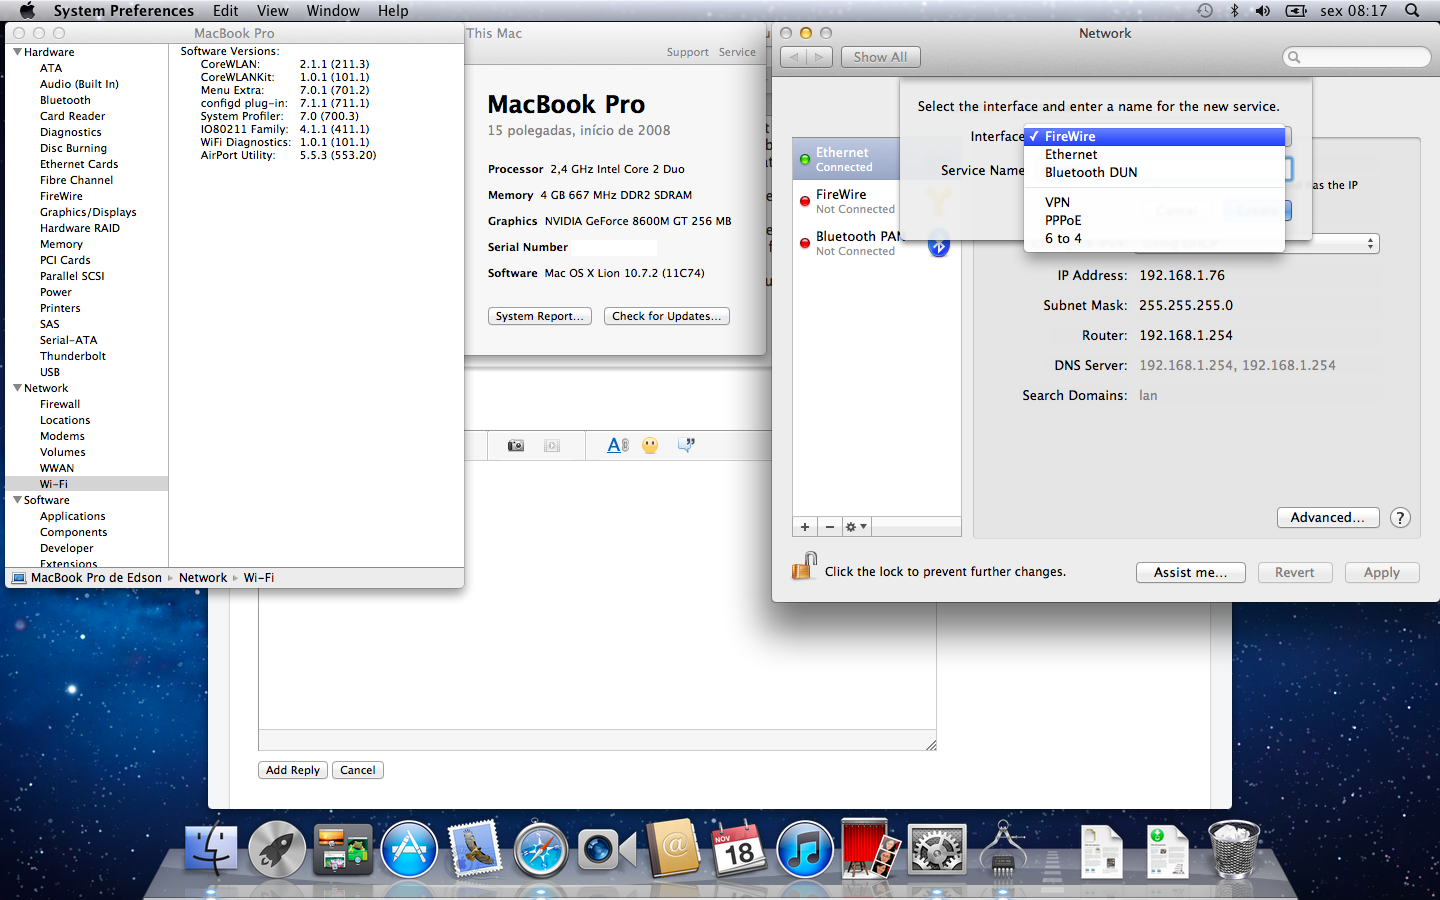
Task: Open the Network help question mark
Action: pos(1400,518)
